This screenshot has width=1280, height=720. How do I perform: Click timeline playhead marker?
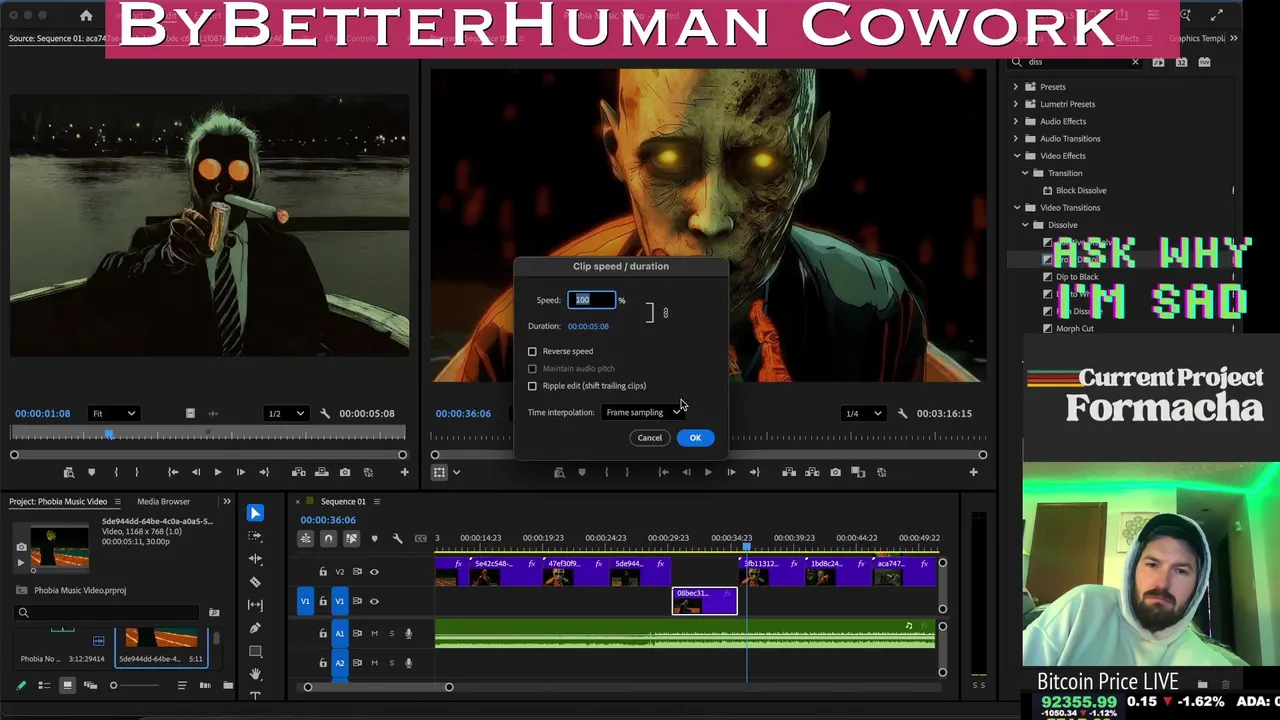coord(746,546)
